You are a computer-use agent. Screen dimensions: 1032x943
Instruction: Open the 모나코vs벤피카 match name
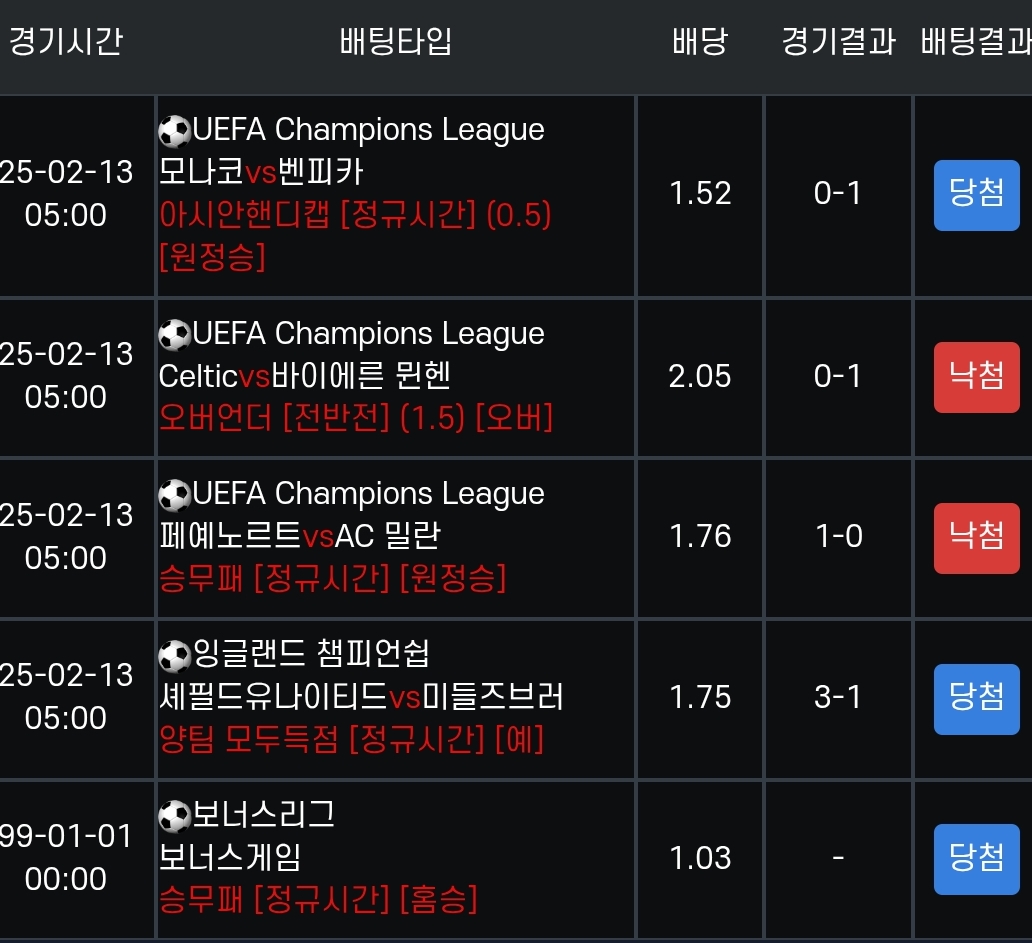click(261, 173)
